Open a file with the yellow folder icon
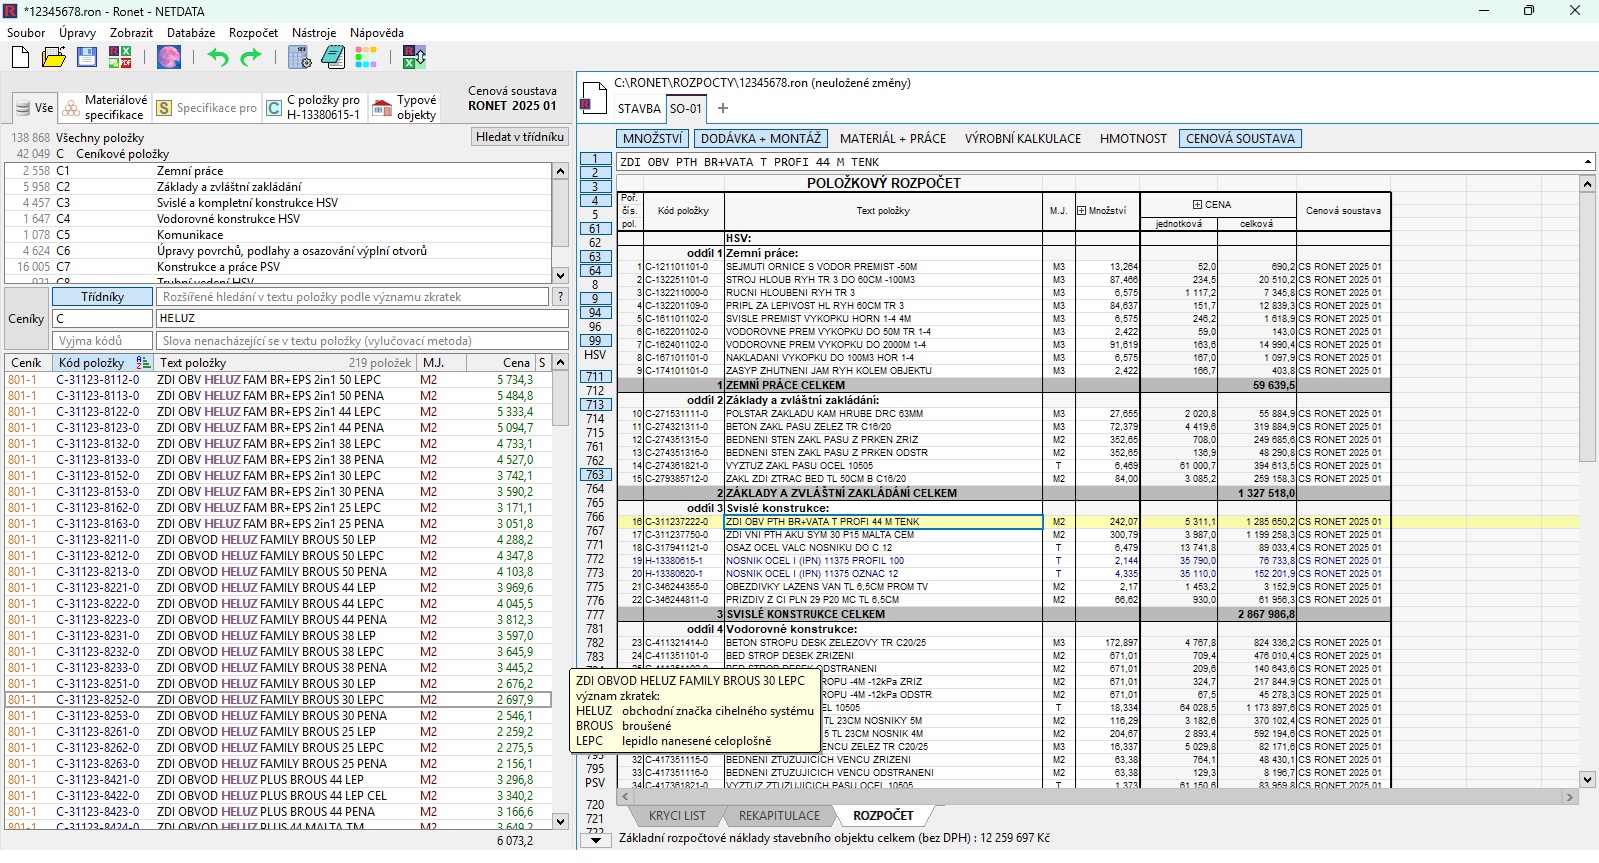This screenshot has height=863, width=1599. click(x=54, y=57)
